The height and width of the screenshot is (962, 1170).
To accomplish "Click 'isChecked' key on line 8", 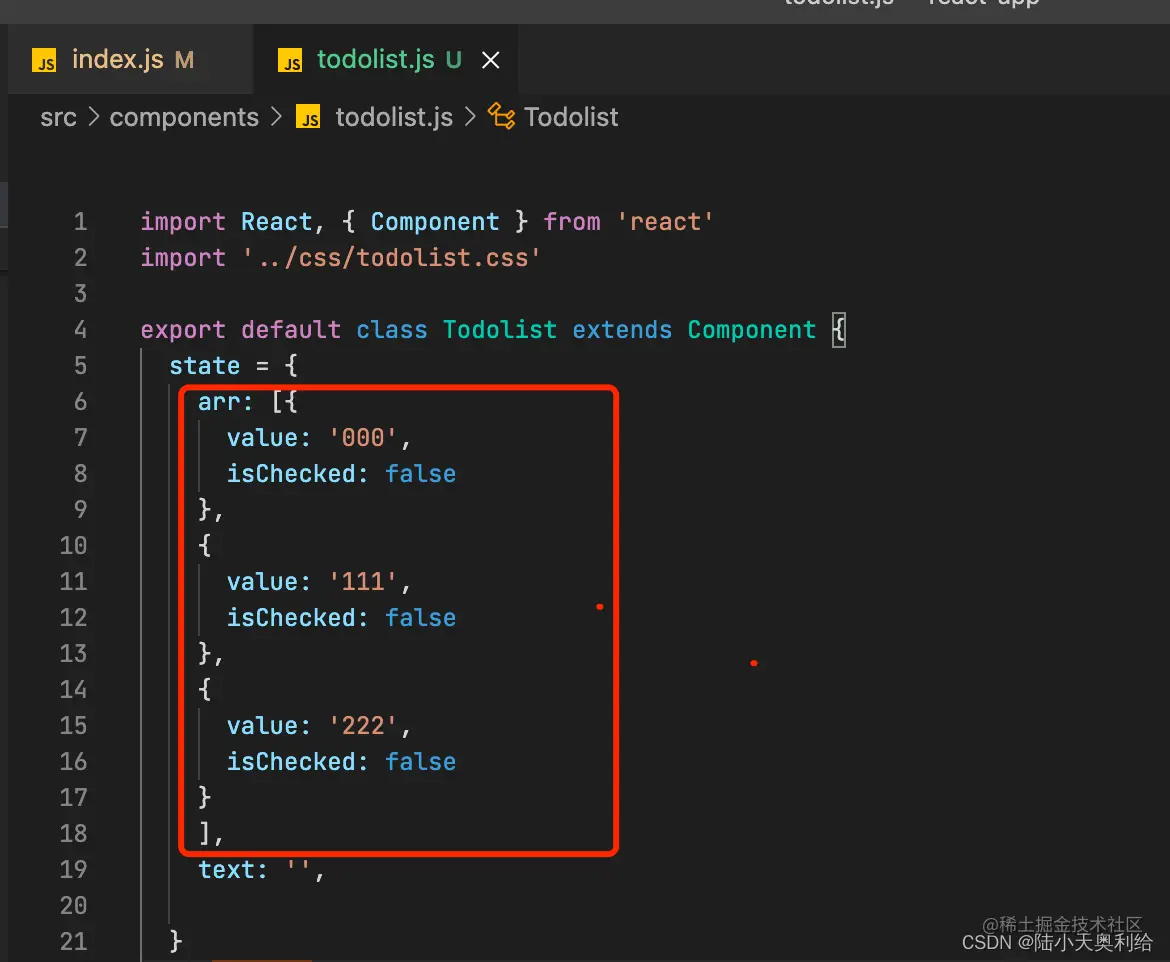I will 291,474.
